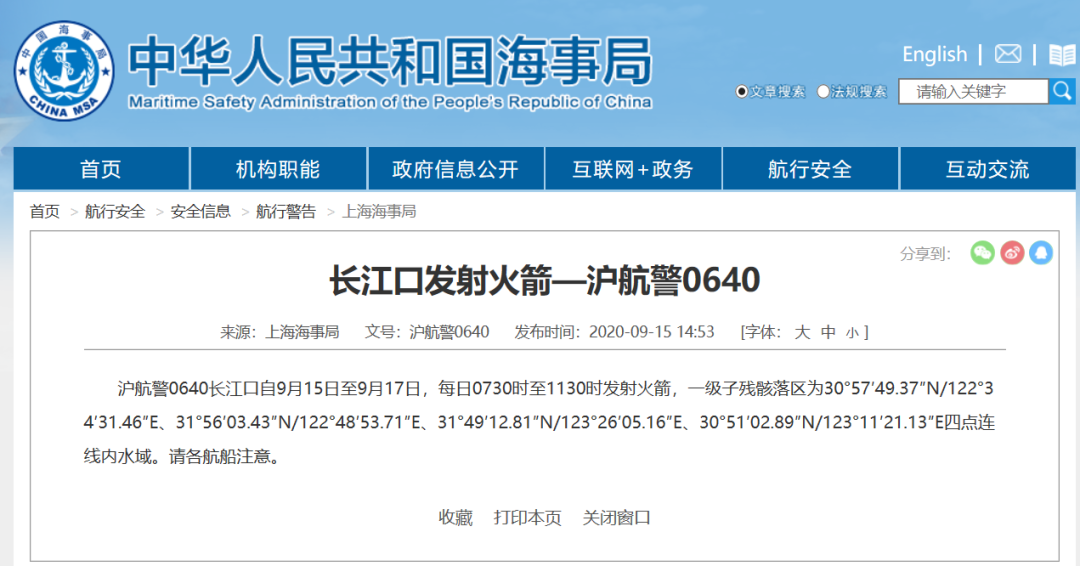Click 打印本页 to print the page
Image resolution: width=1080 pixels, height=566 pixels.
coord(527,517)
